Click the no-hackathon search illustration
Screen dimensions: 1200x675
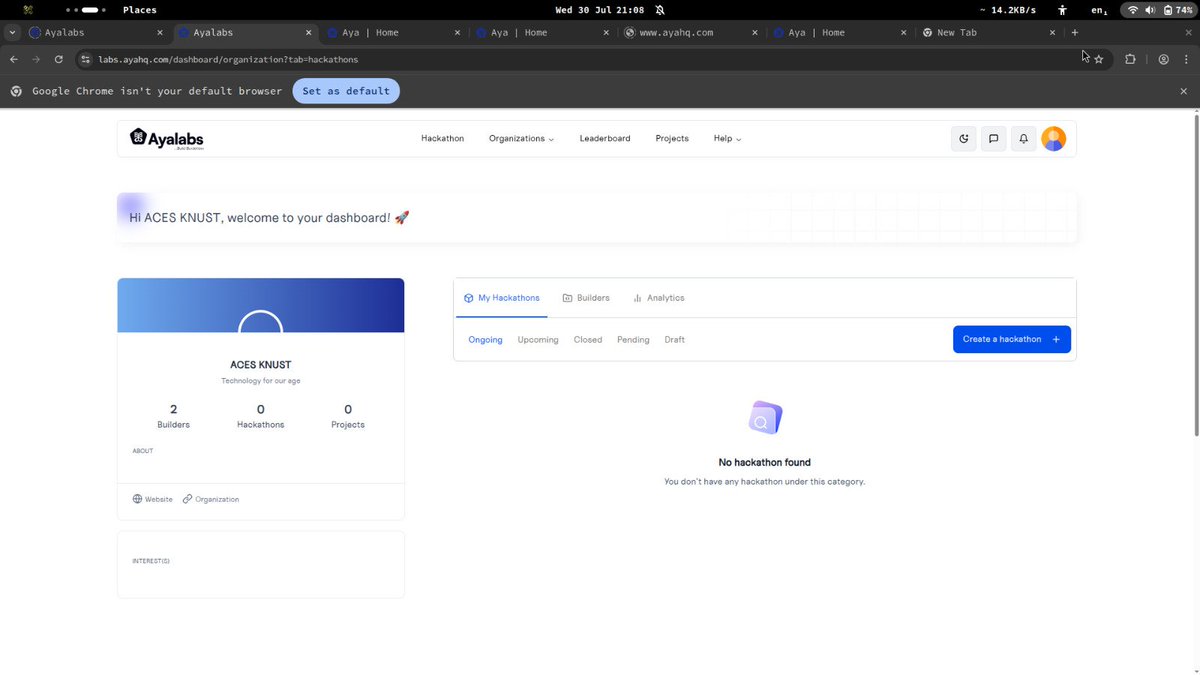(x=765, y=418)
